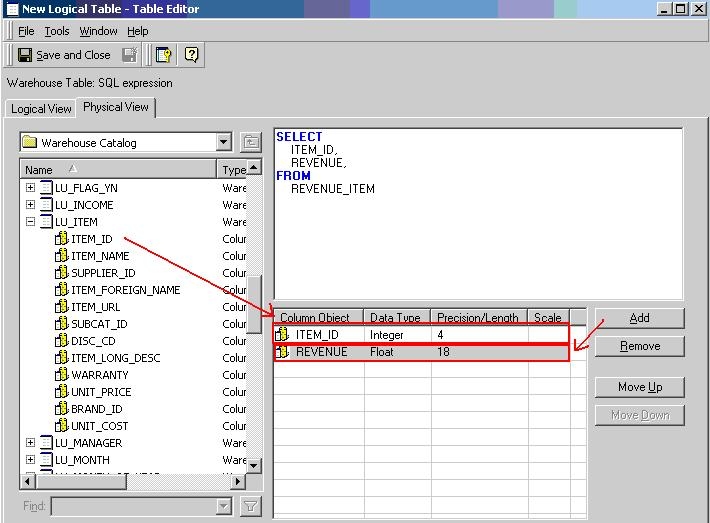Click the filter icon next to Find field

(250, 507)
